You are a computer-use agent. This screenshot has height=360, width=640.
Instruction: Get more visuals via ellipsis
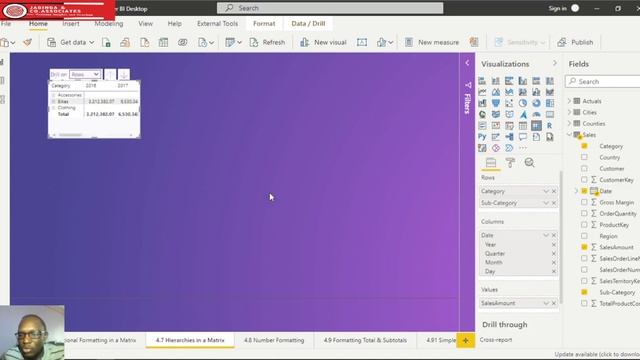tap(523, 148)
